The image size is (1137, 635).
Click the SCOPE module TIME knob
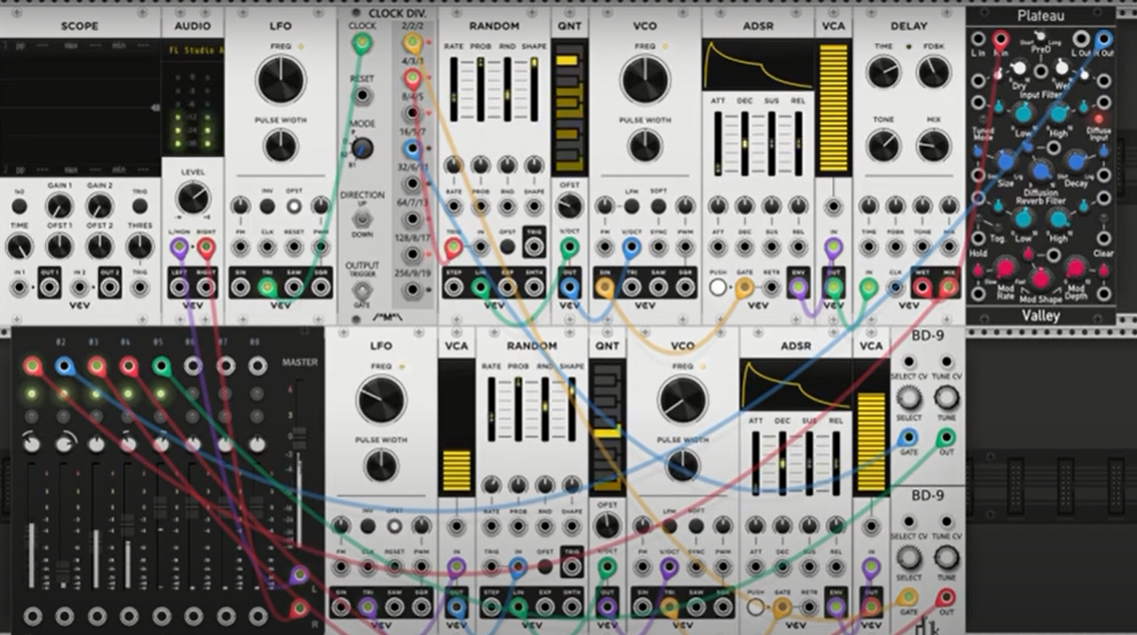click(x=20, y=246)
